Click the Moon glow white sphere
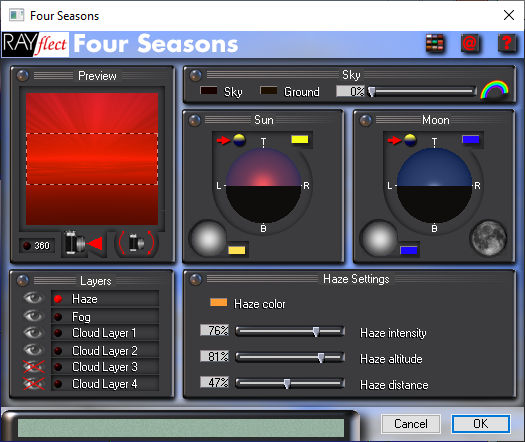 point(379,238)
